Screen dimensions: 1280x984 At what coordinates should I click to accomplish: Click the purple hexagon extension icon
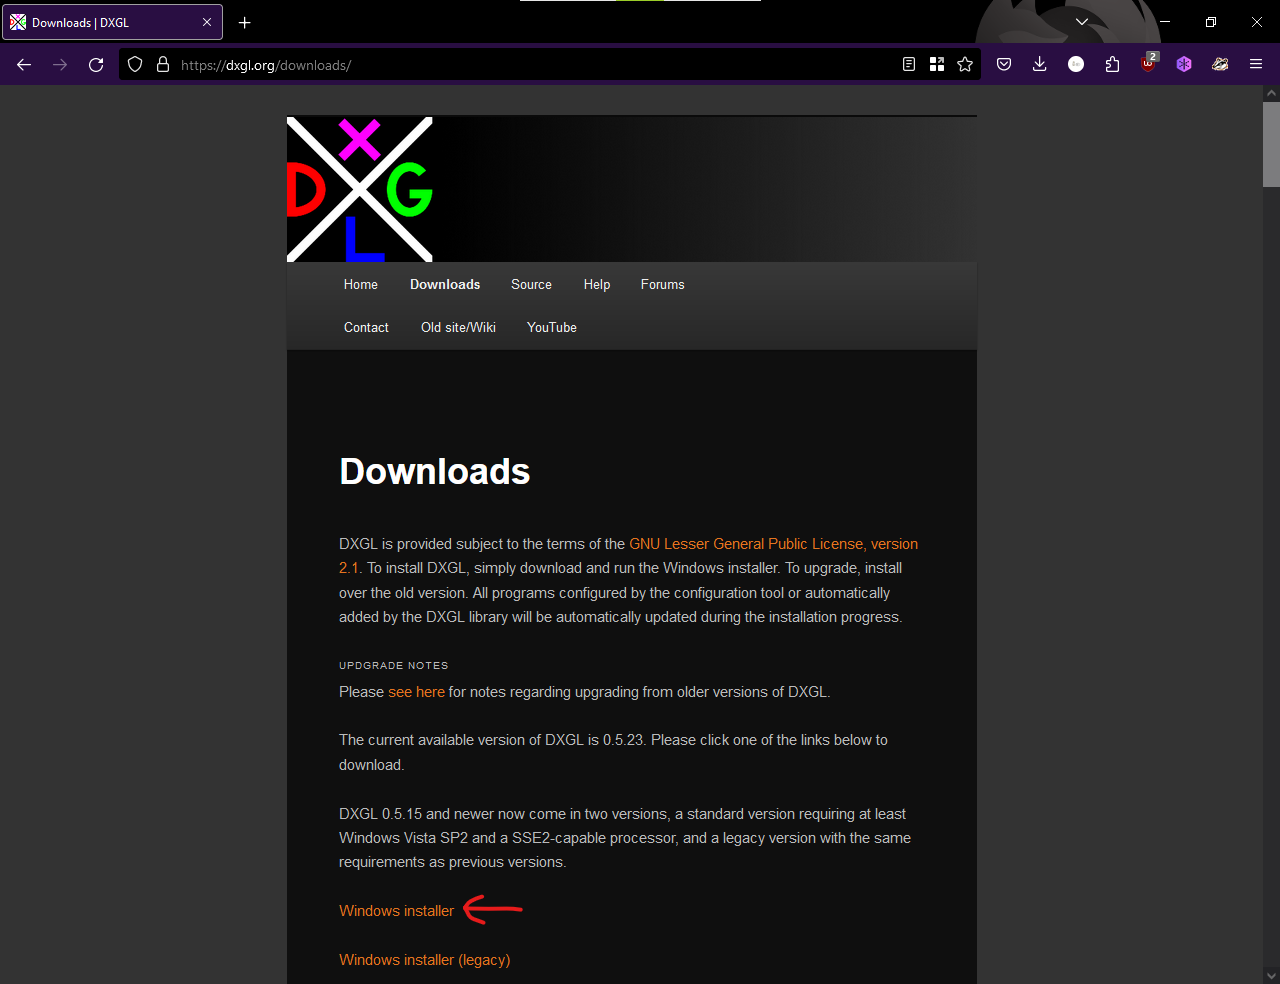click(x=1184, y=65)
